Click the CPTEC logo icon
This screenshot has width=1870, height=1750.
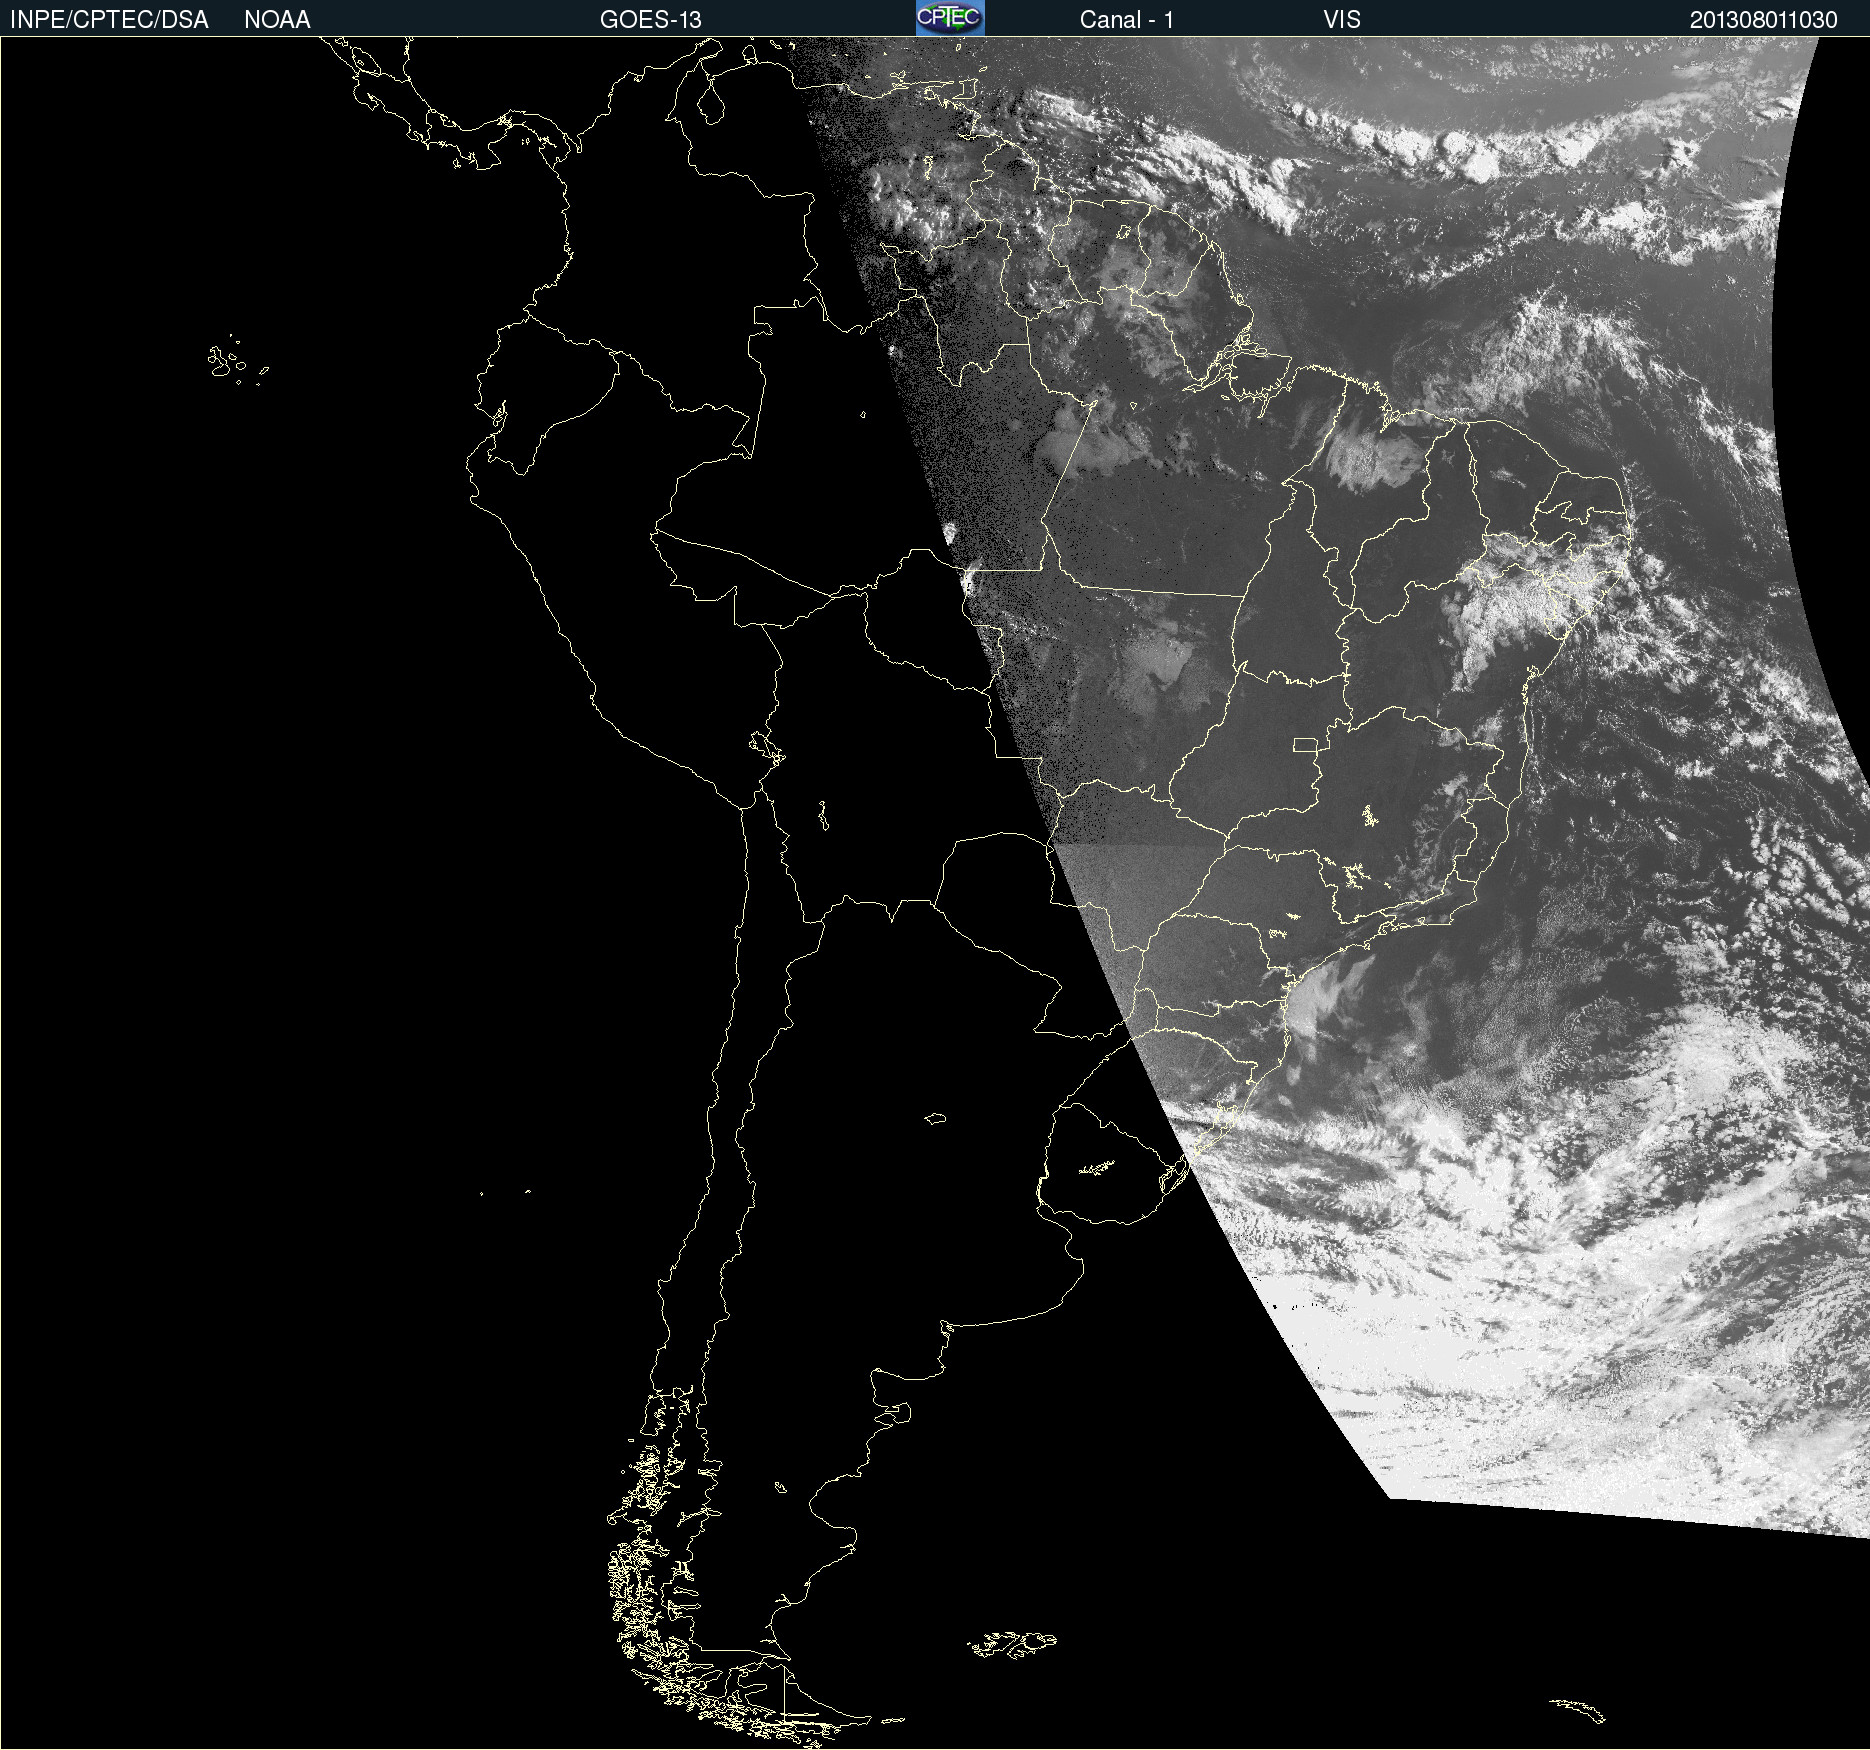(x=950, y=18)
